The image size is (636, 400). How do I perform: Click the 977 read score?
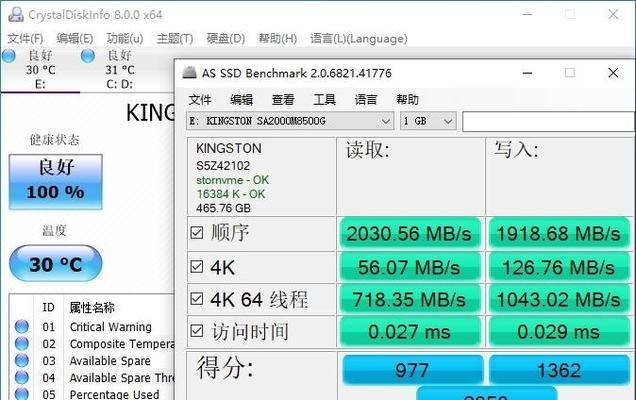(413, 370)
